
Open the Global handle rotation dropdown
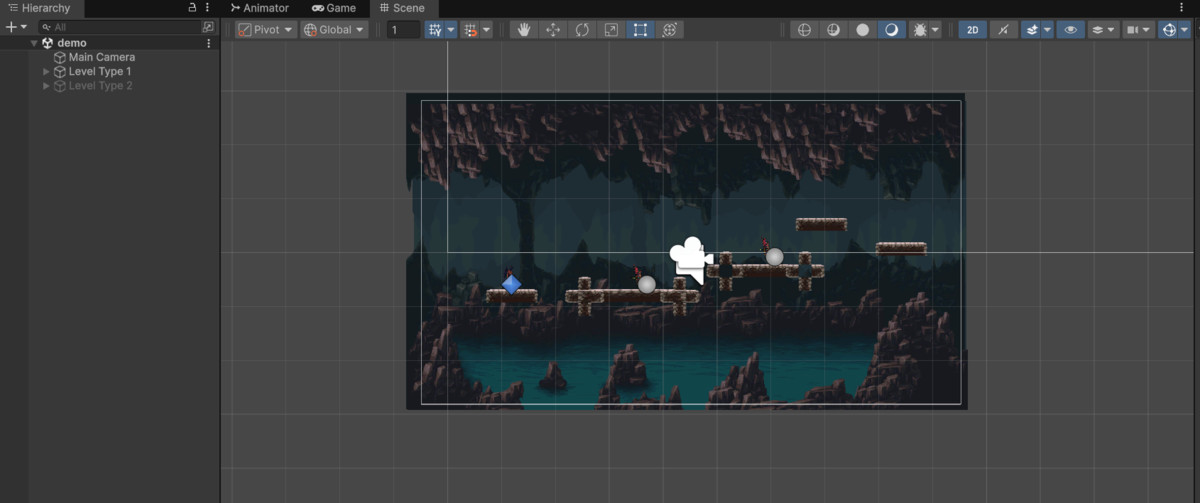[x=334, y=30]
